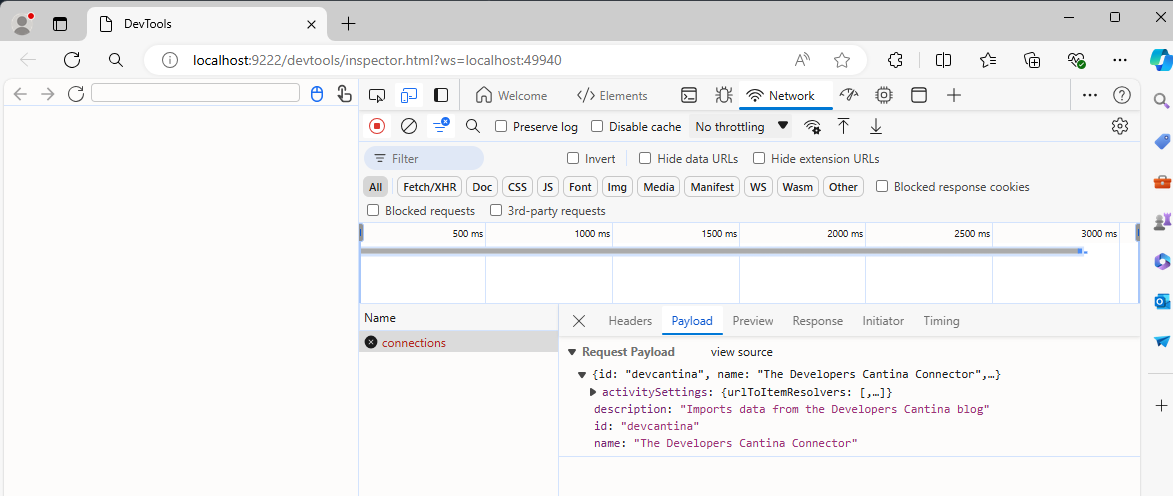Open the Sources bug icon

[x=723, y=95]
